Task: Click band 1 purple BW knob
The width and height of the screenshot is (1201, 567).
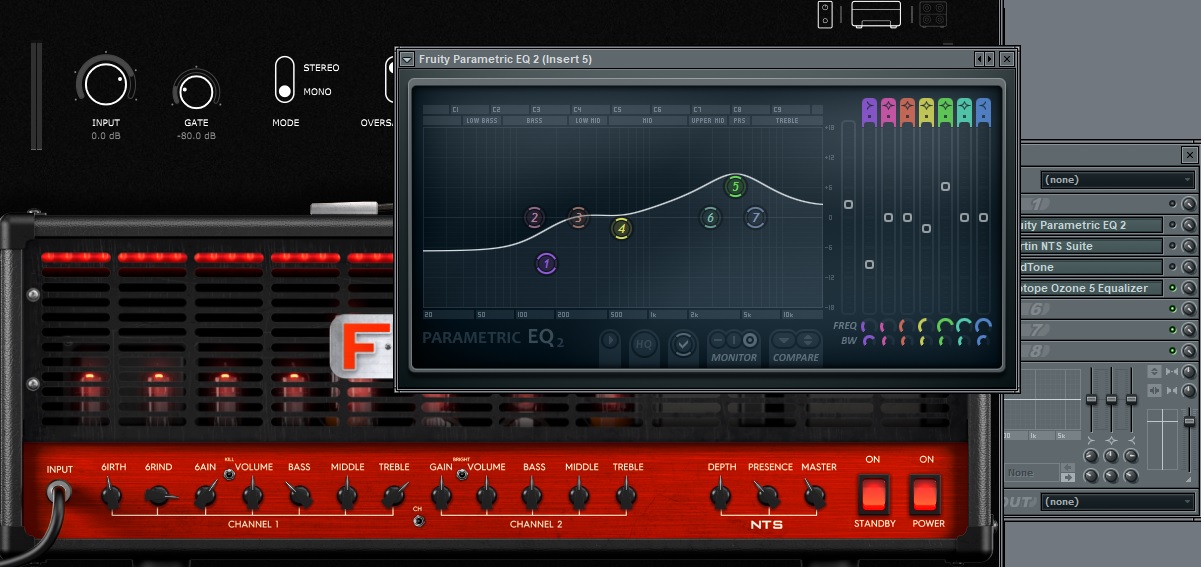Action: [x=869, y=341]
